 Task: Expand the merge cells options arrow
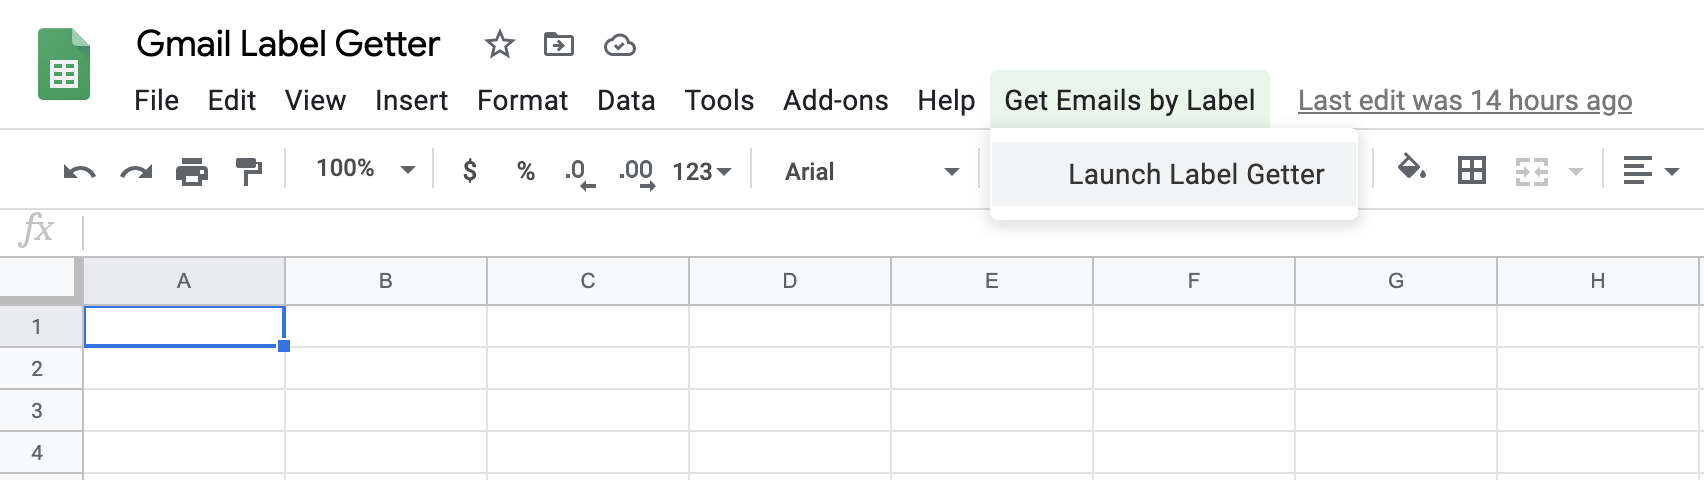1576,172
